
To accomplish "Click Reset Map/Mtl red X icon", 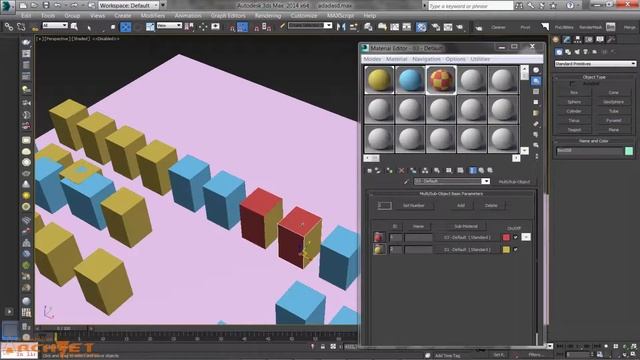I will [x=401, y=171].
